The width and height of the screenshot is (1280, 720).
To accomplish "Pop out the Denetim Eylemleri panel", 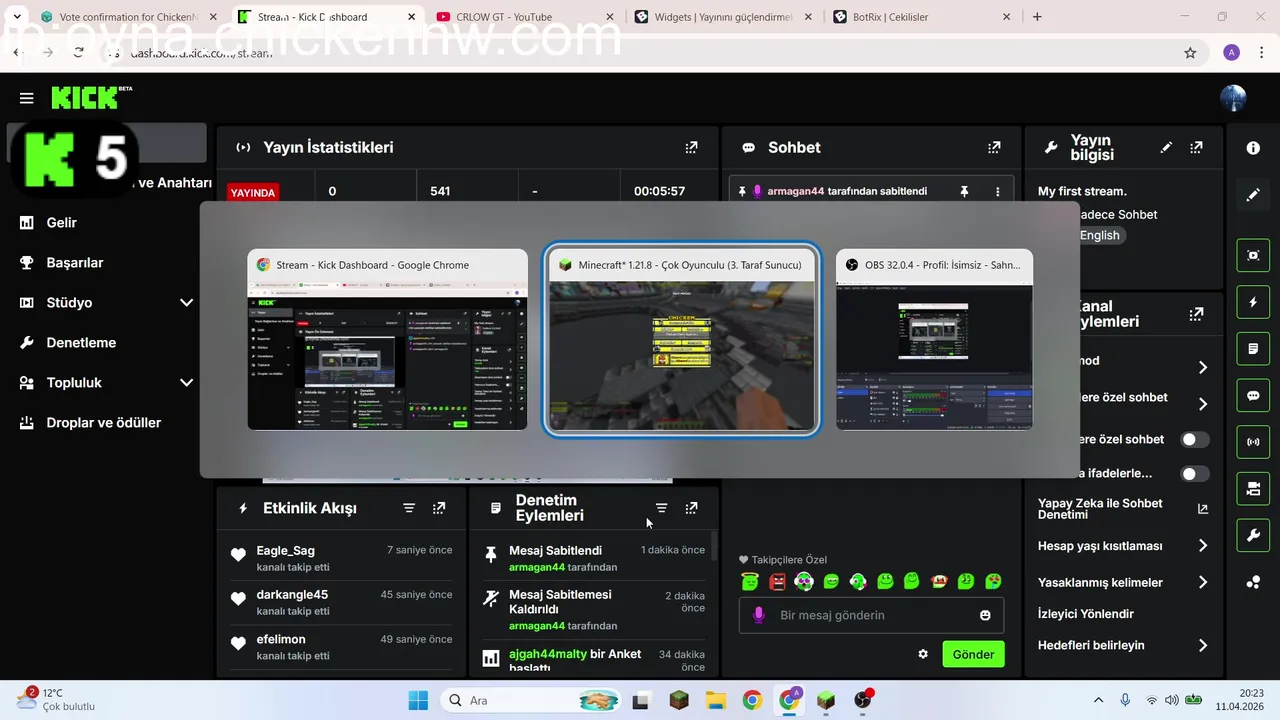I will pos(691,508).
